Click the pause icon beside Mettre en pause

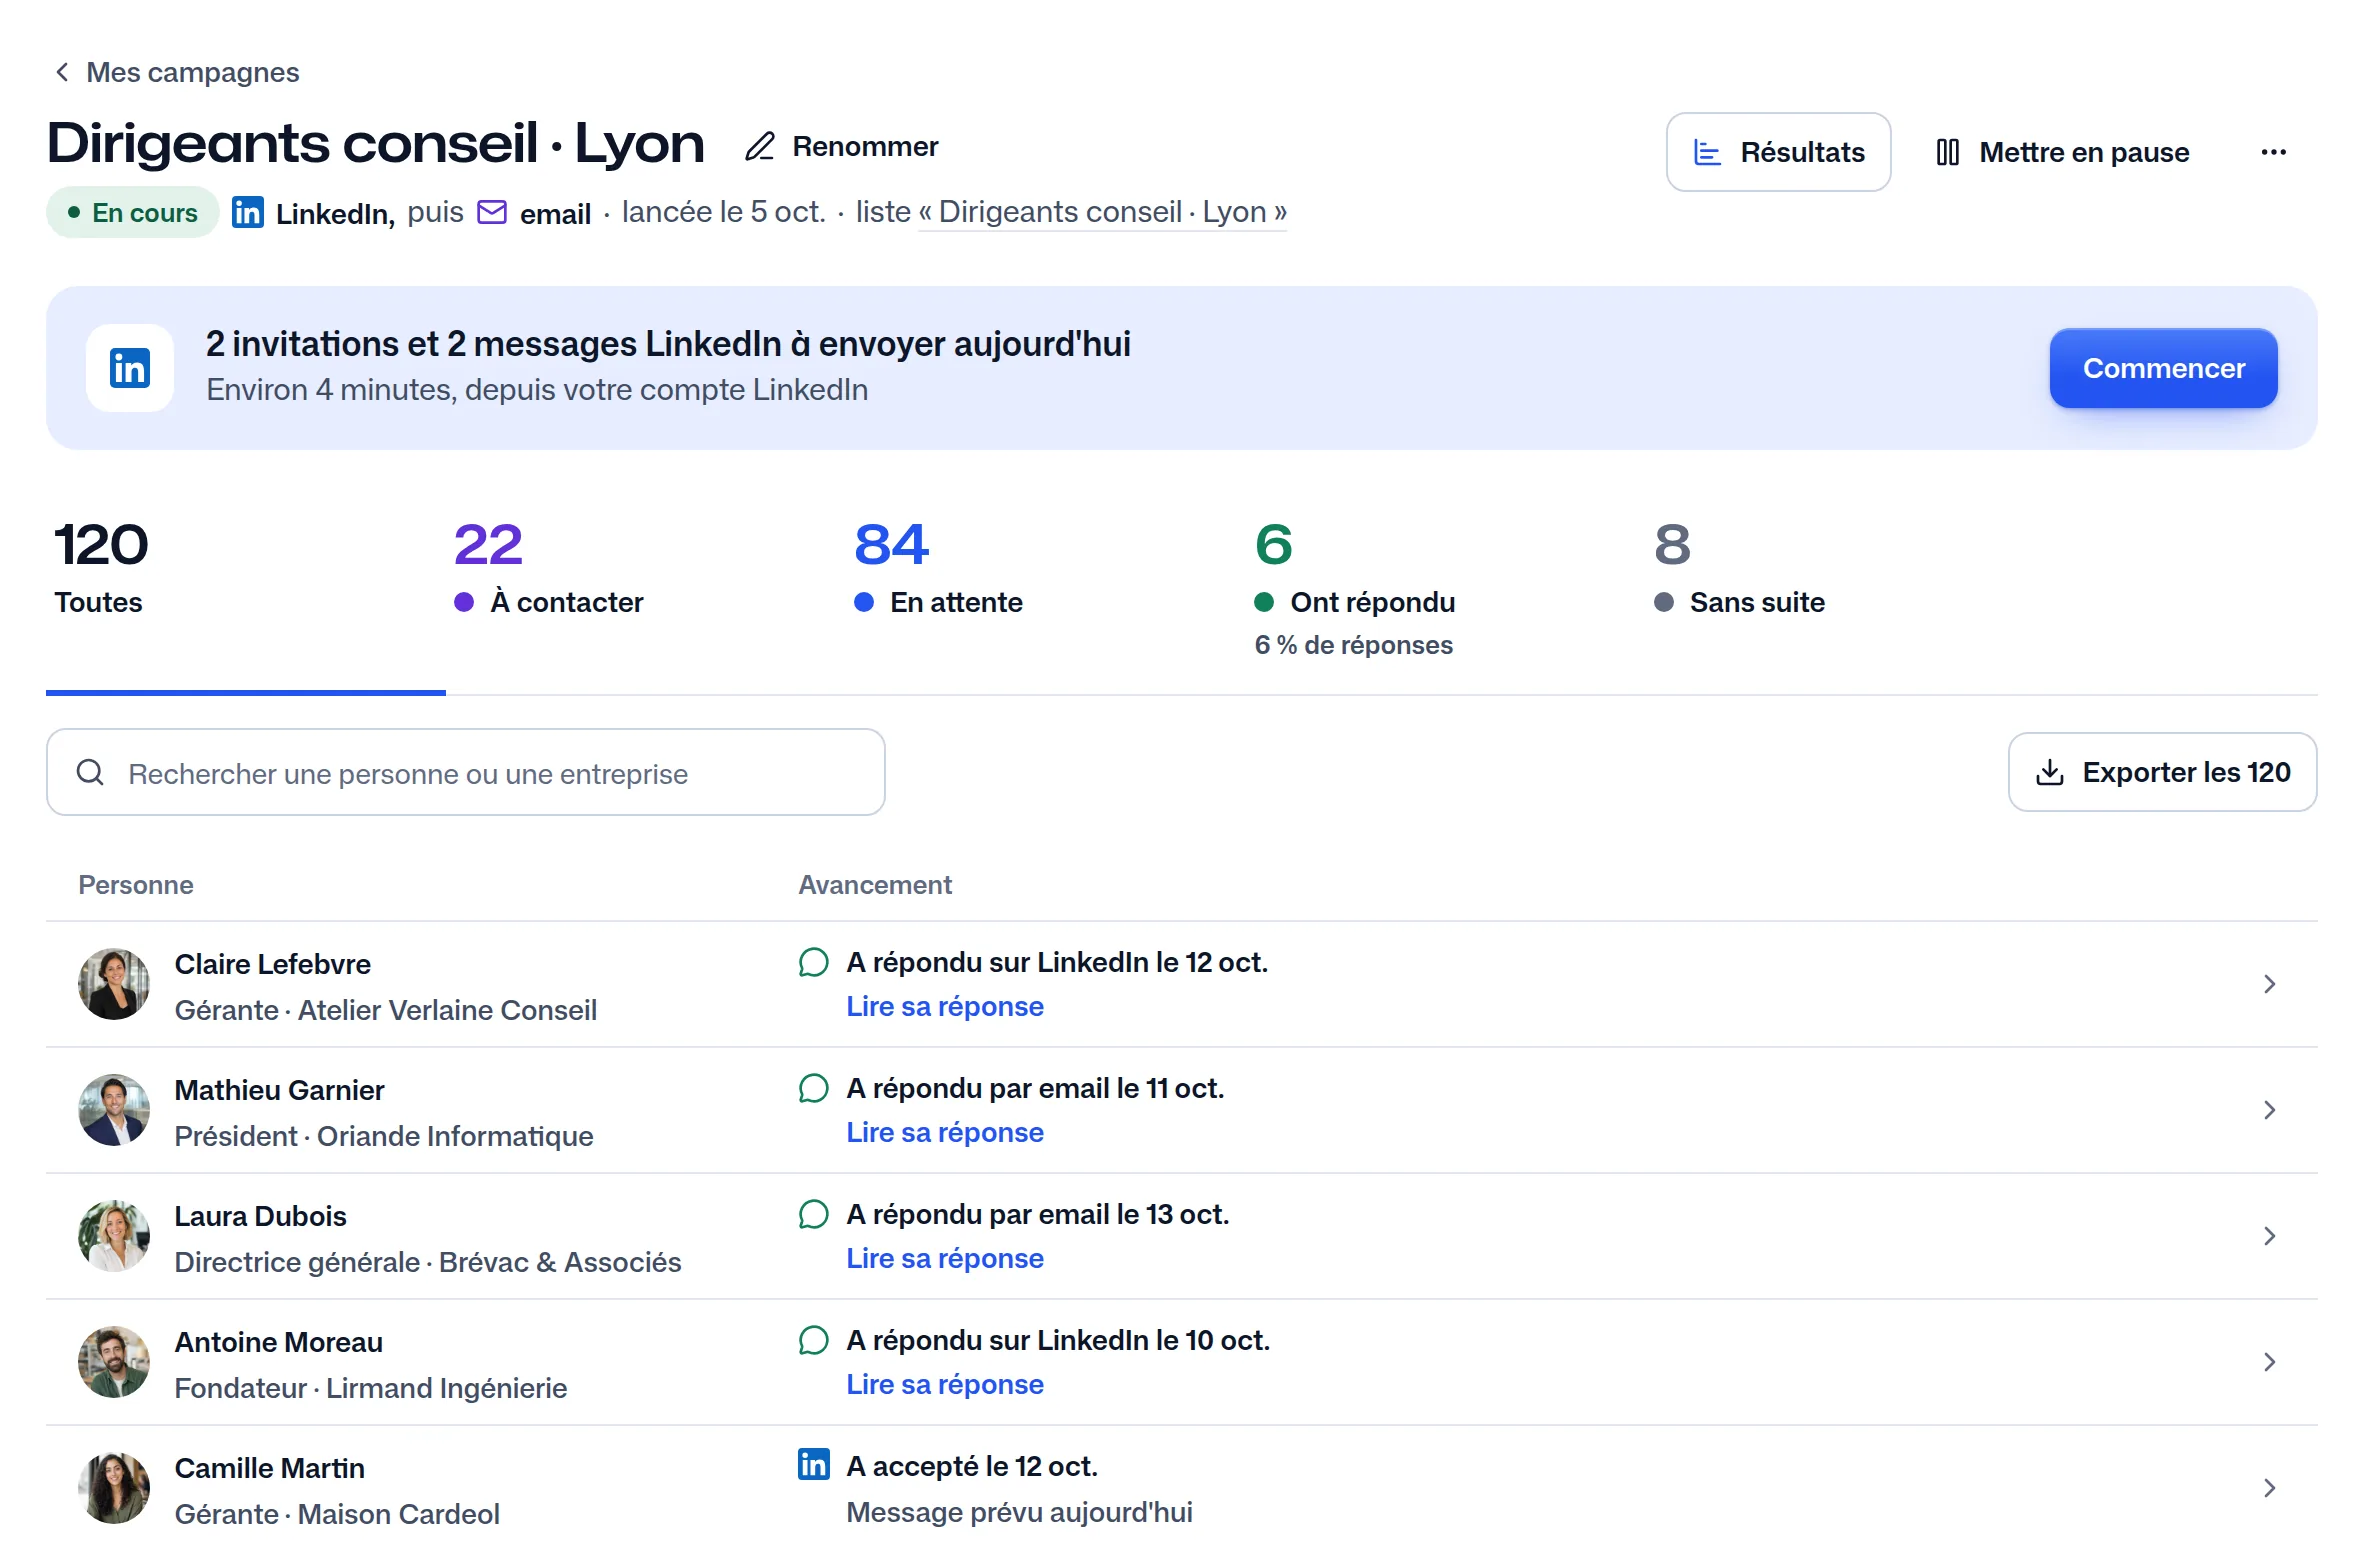coord(1947,152)
